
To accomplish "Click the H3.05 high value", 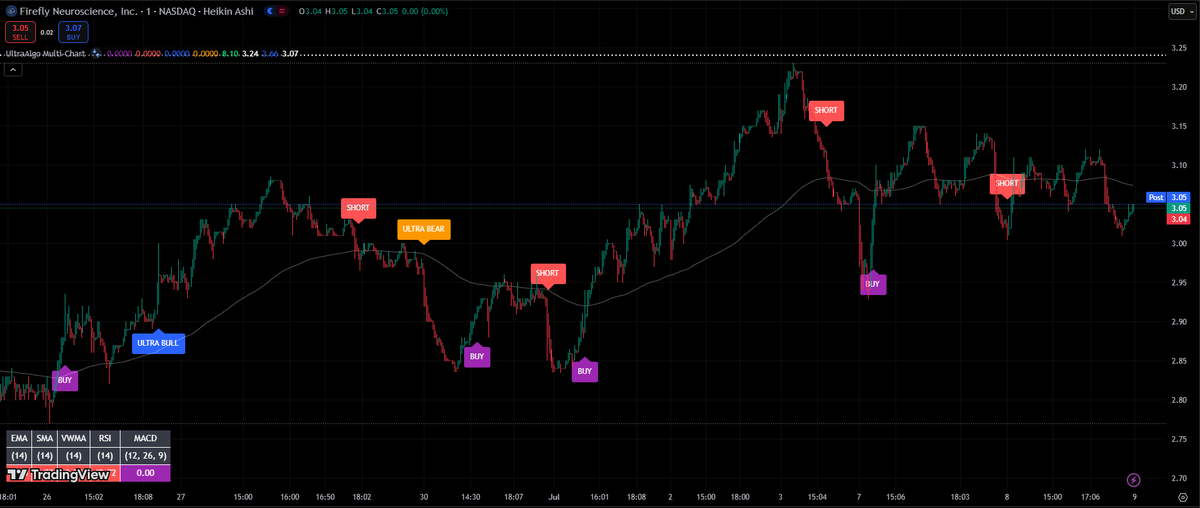I will [336, 11].
